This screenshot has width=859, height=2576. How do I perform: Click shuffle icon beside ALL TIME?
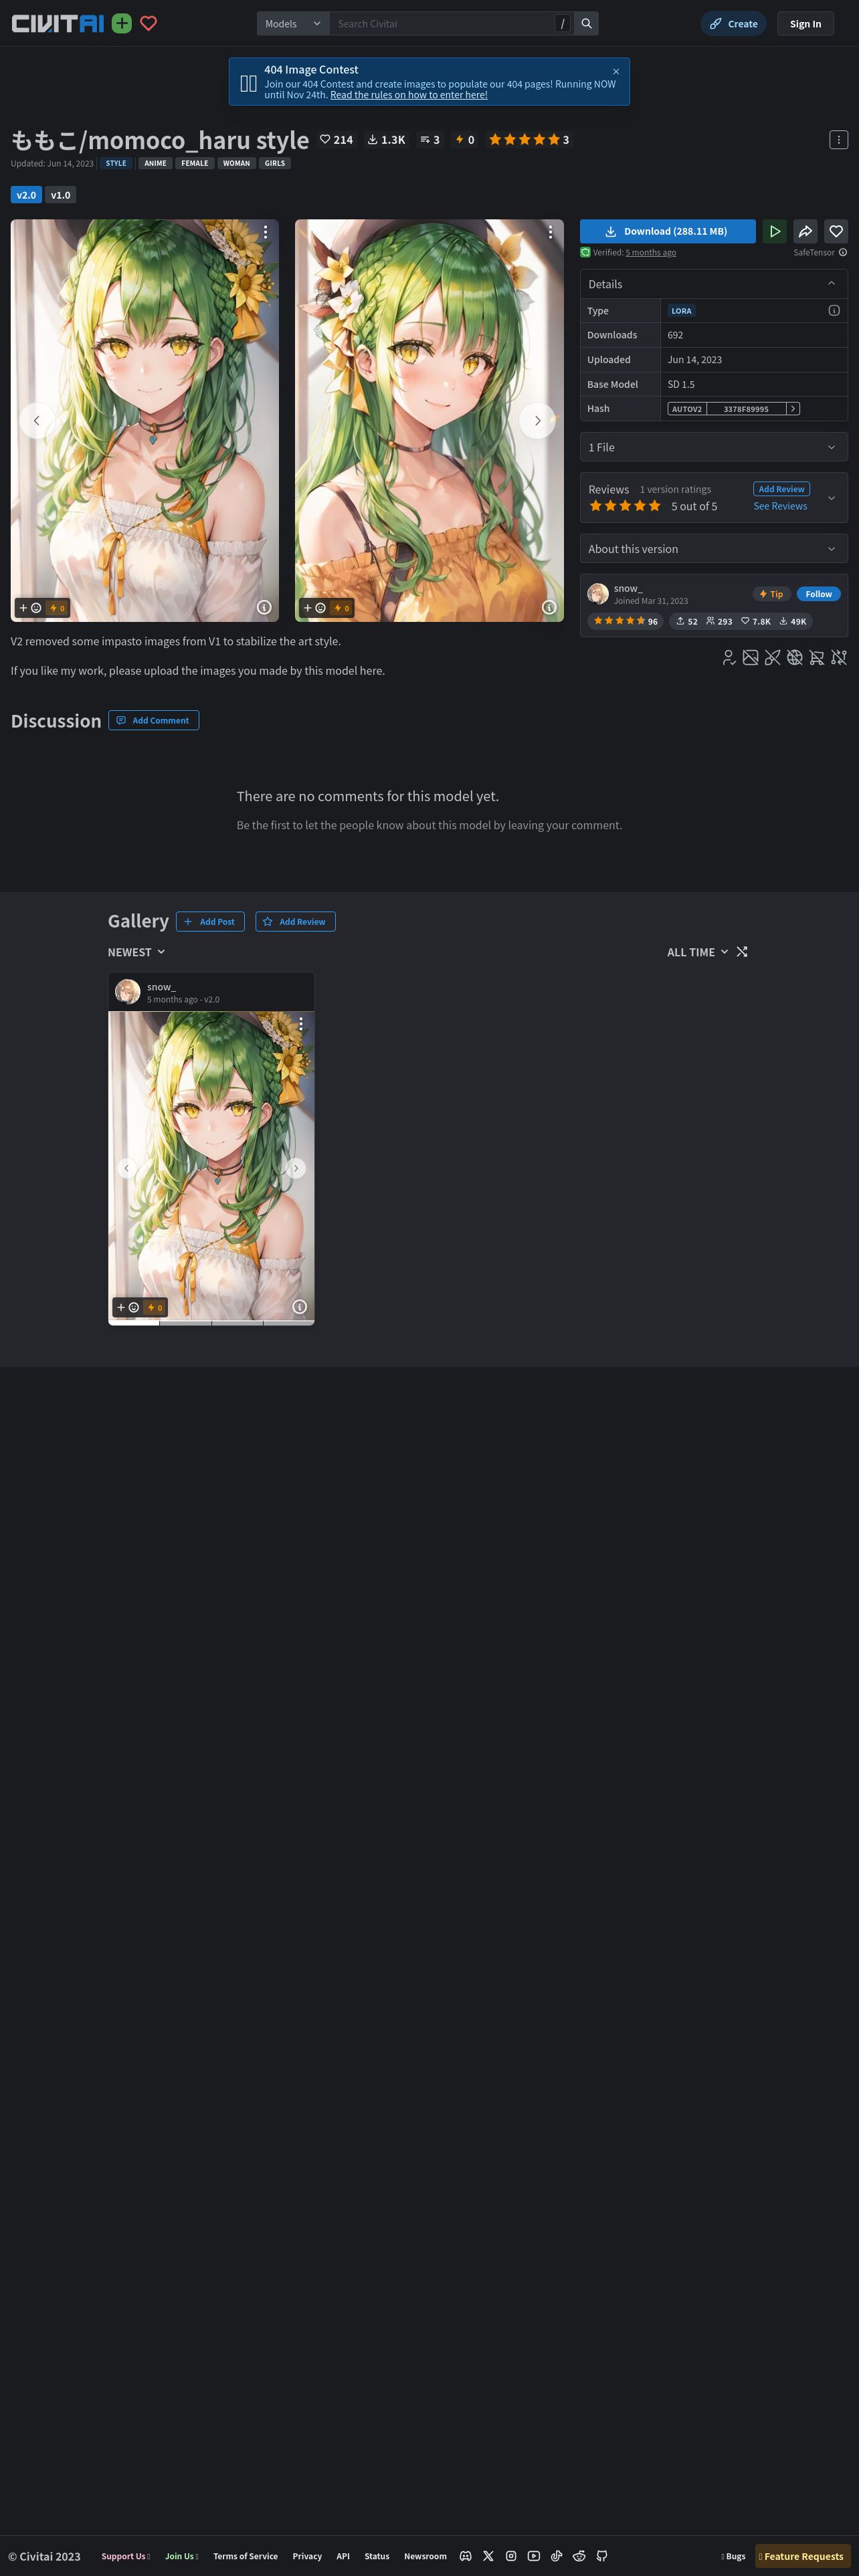click(x=742, y=952)
